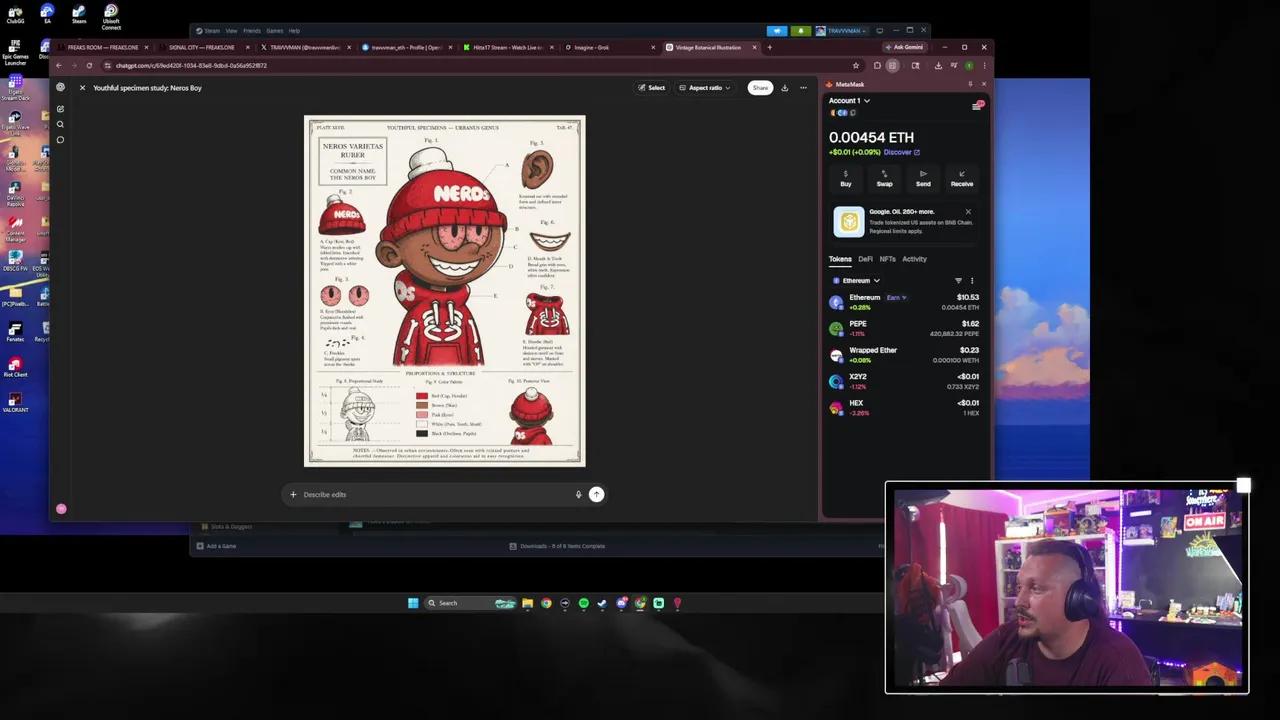Open MetaMask hamburger menu with notification badge

977,105
